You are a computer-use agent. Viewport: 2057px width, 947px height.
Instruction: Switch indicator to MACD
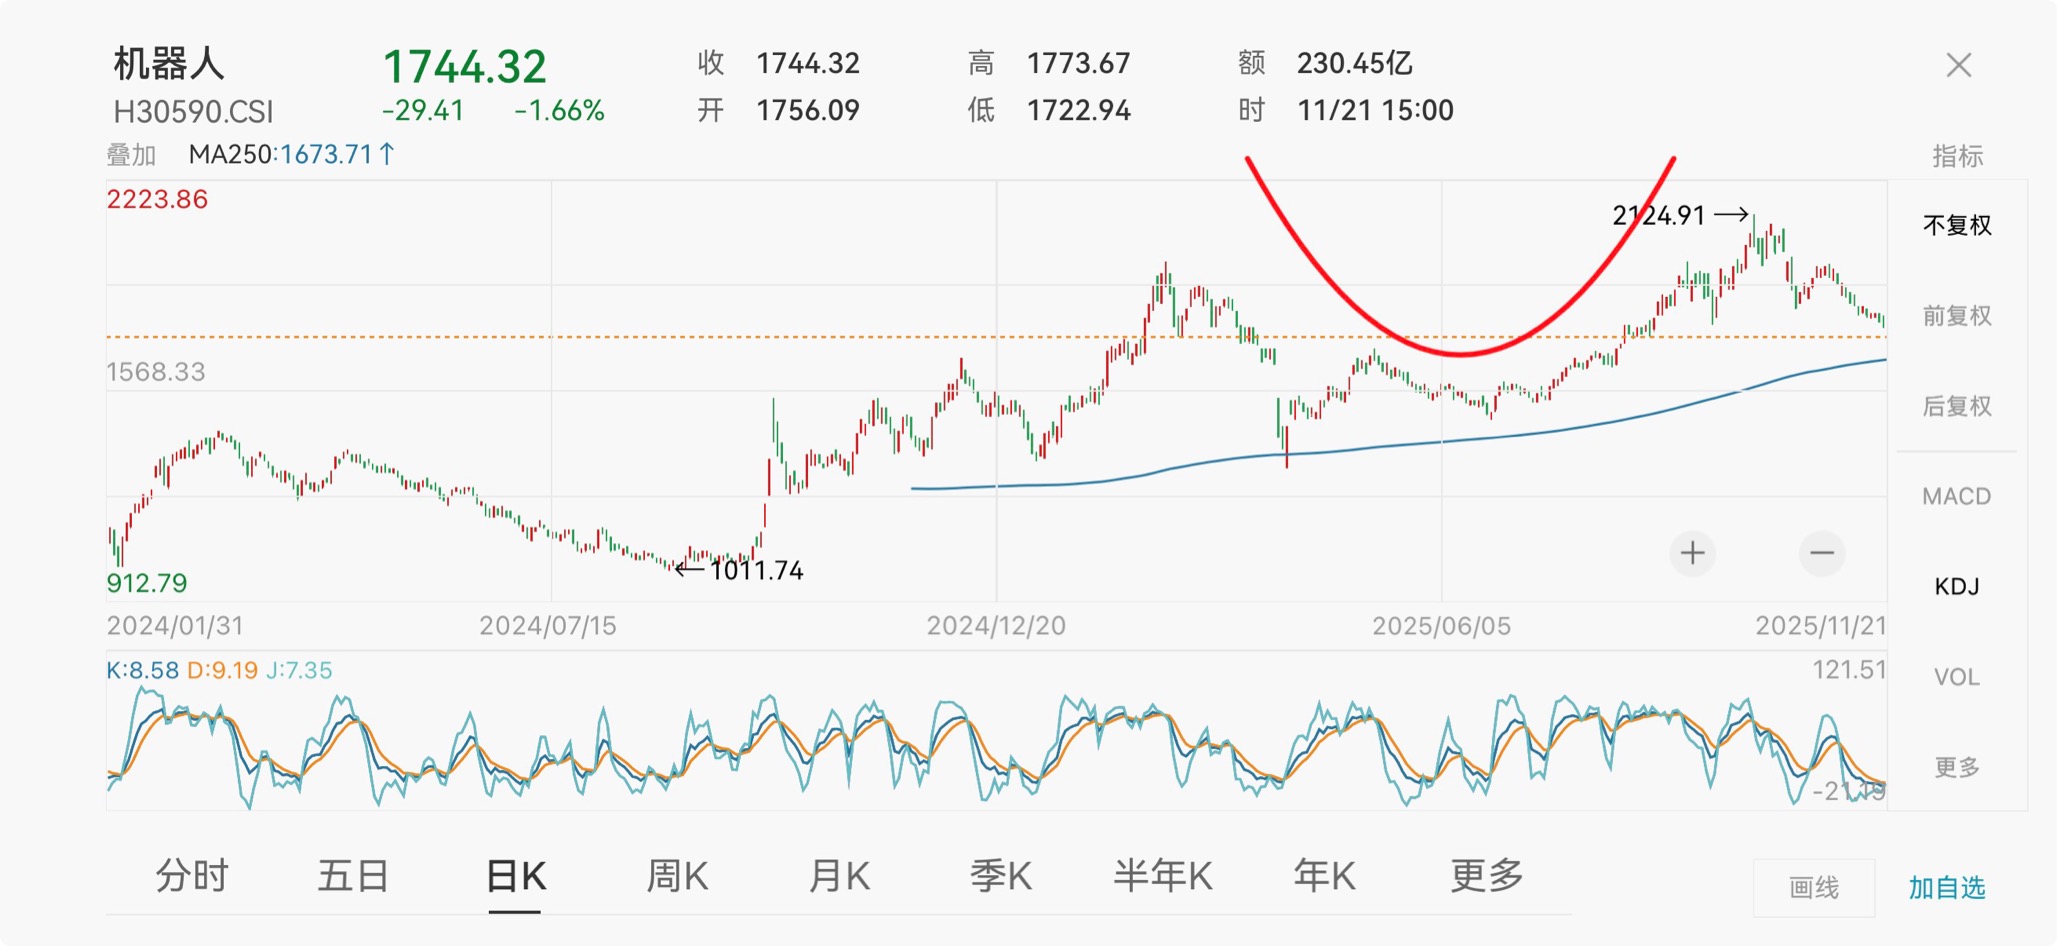point(1957,496)
